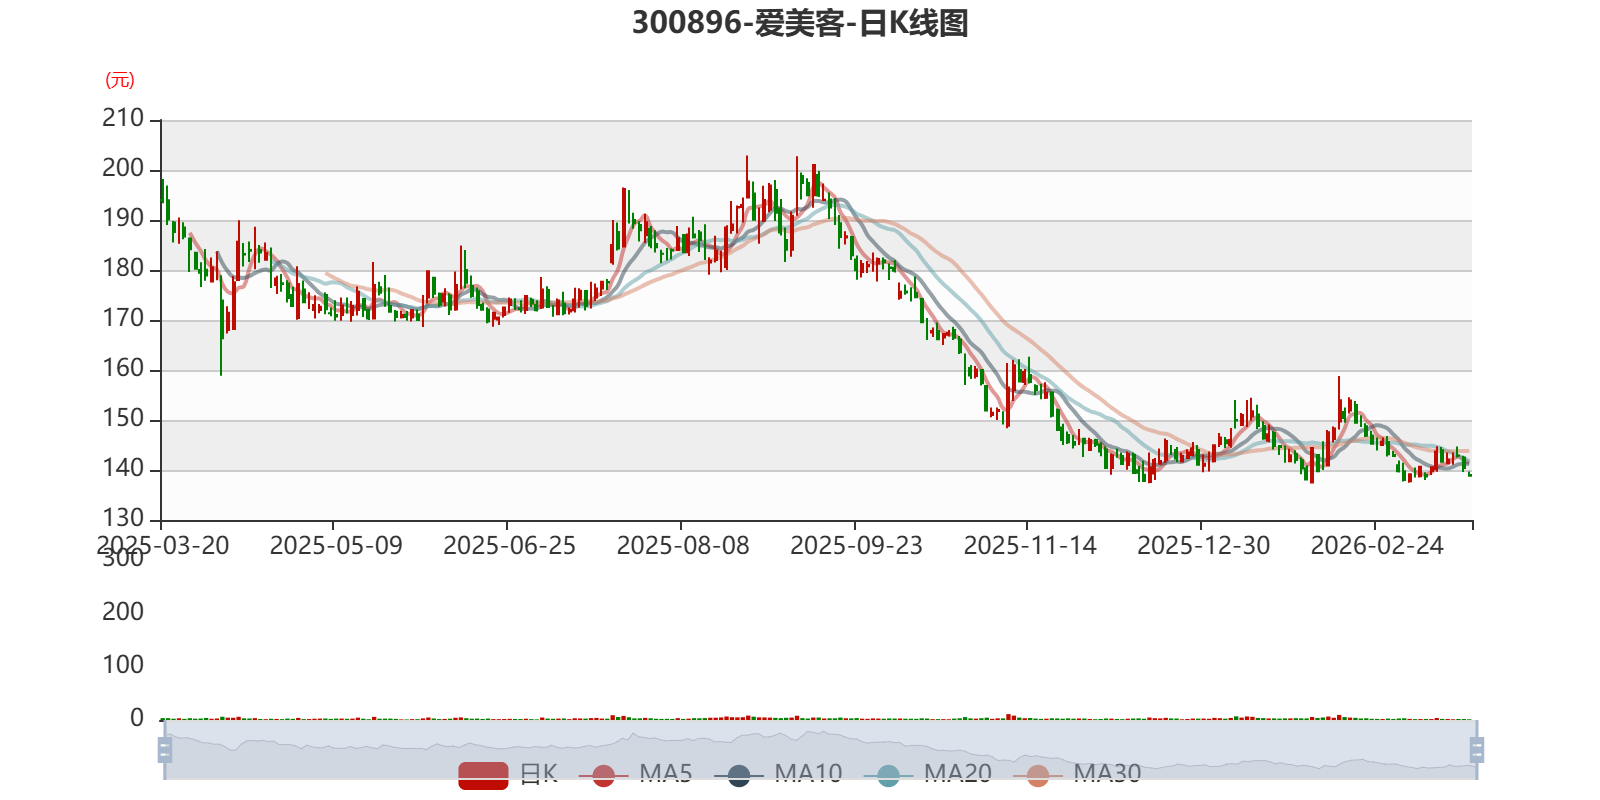Click the 0 volume axis label
Viewport: 1600px width, 800px height.
point(137,718)
